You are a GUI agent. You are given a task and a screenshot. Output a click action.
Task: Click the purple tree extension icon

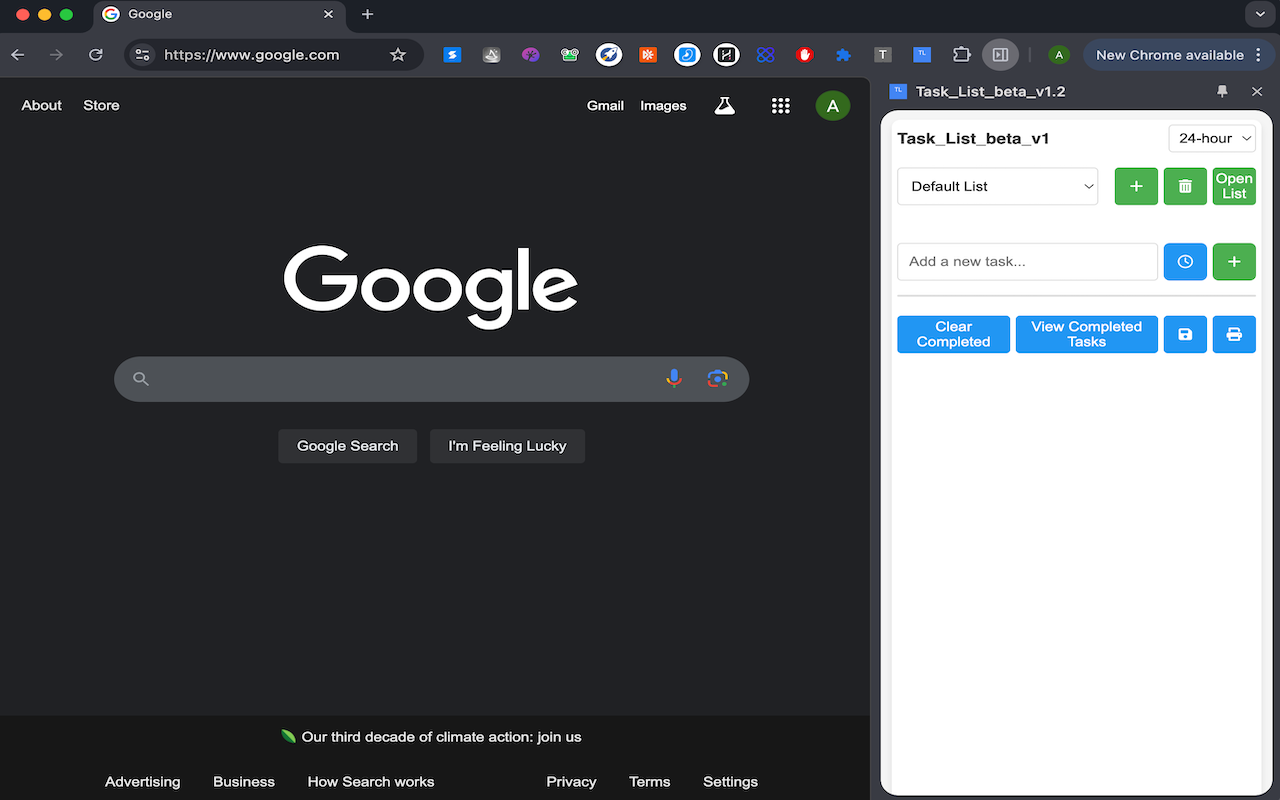[x=531, y=55]
